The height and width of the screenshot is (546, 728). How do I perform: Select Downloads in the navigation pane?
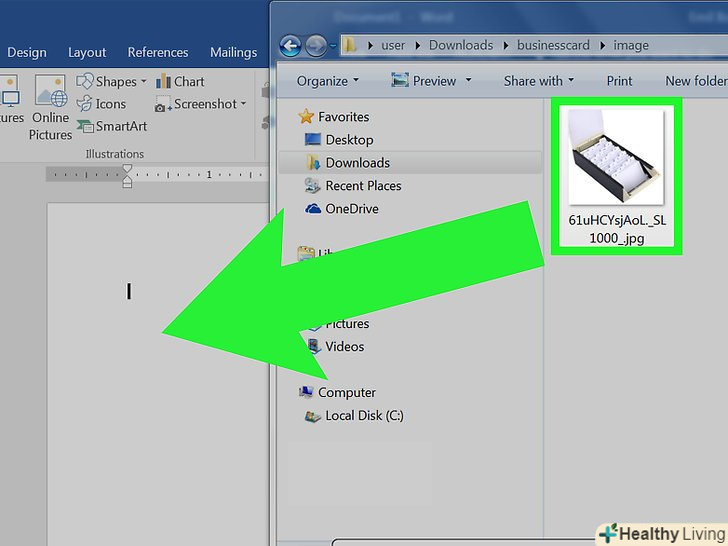pos(410,162)
